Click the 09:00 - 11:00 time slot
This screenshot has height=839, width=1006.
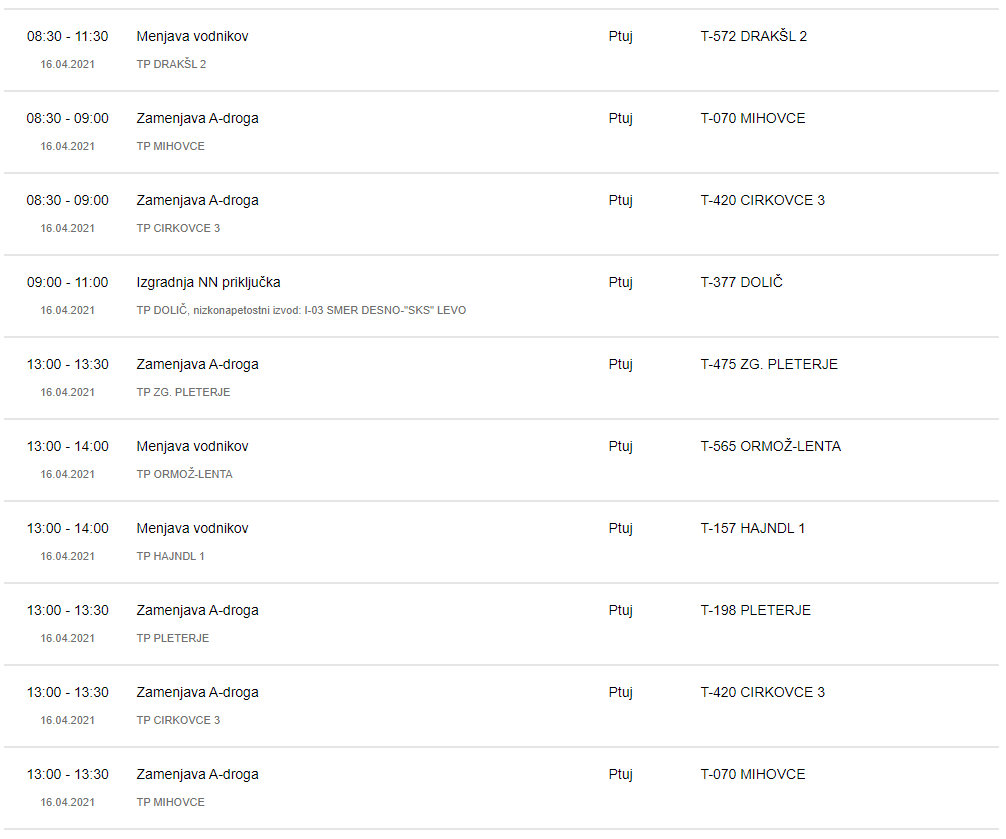click(67, 282)
